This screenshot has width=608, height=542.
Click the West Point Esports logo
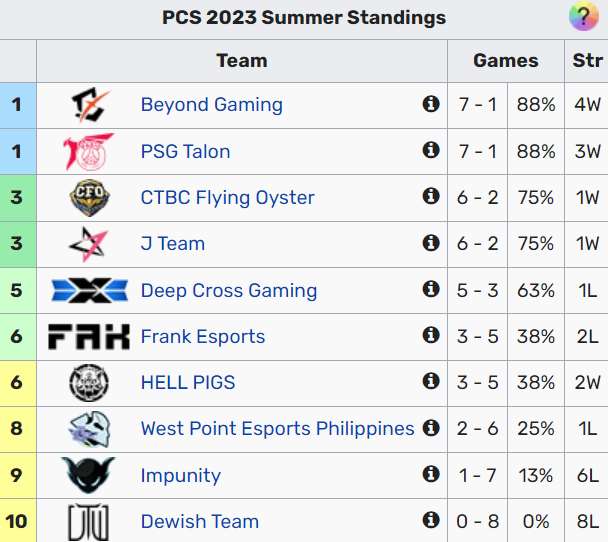click(89, 429)
